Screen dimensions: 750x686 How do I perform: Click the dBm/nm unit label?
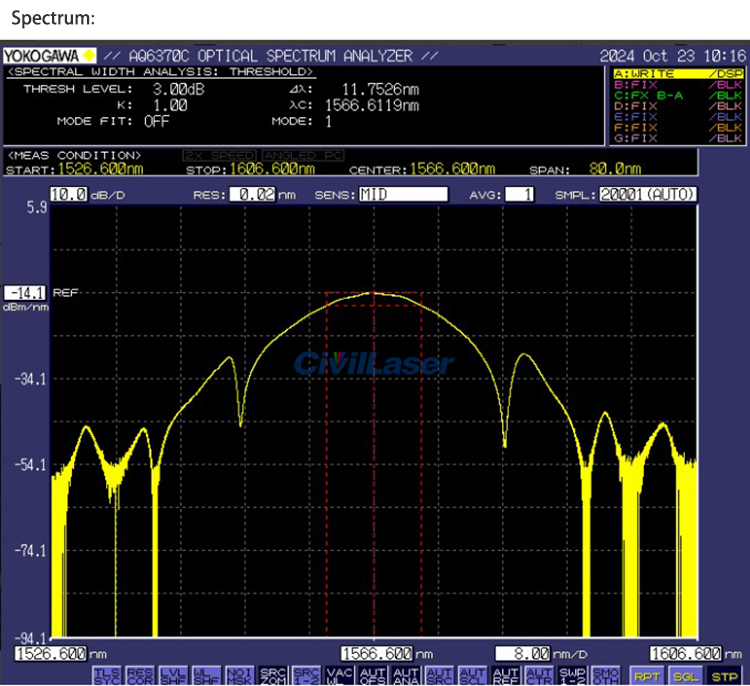click(x=25, y=307)
